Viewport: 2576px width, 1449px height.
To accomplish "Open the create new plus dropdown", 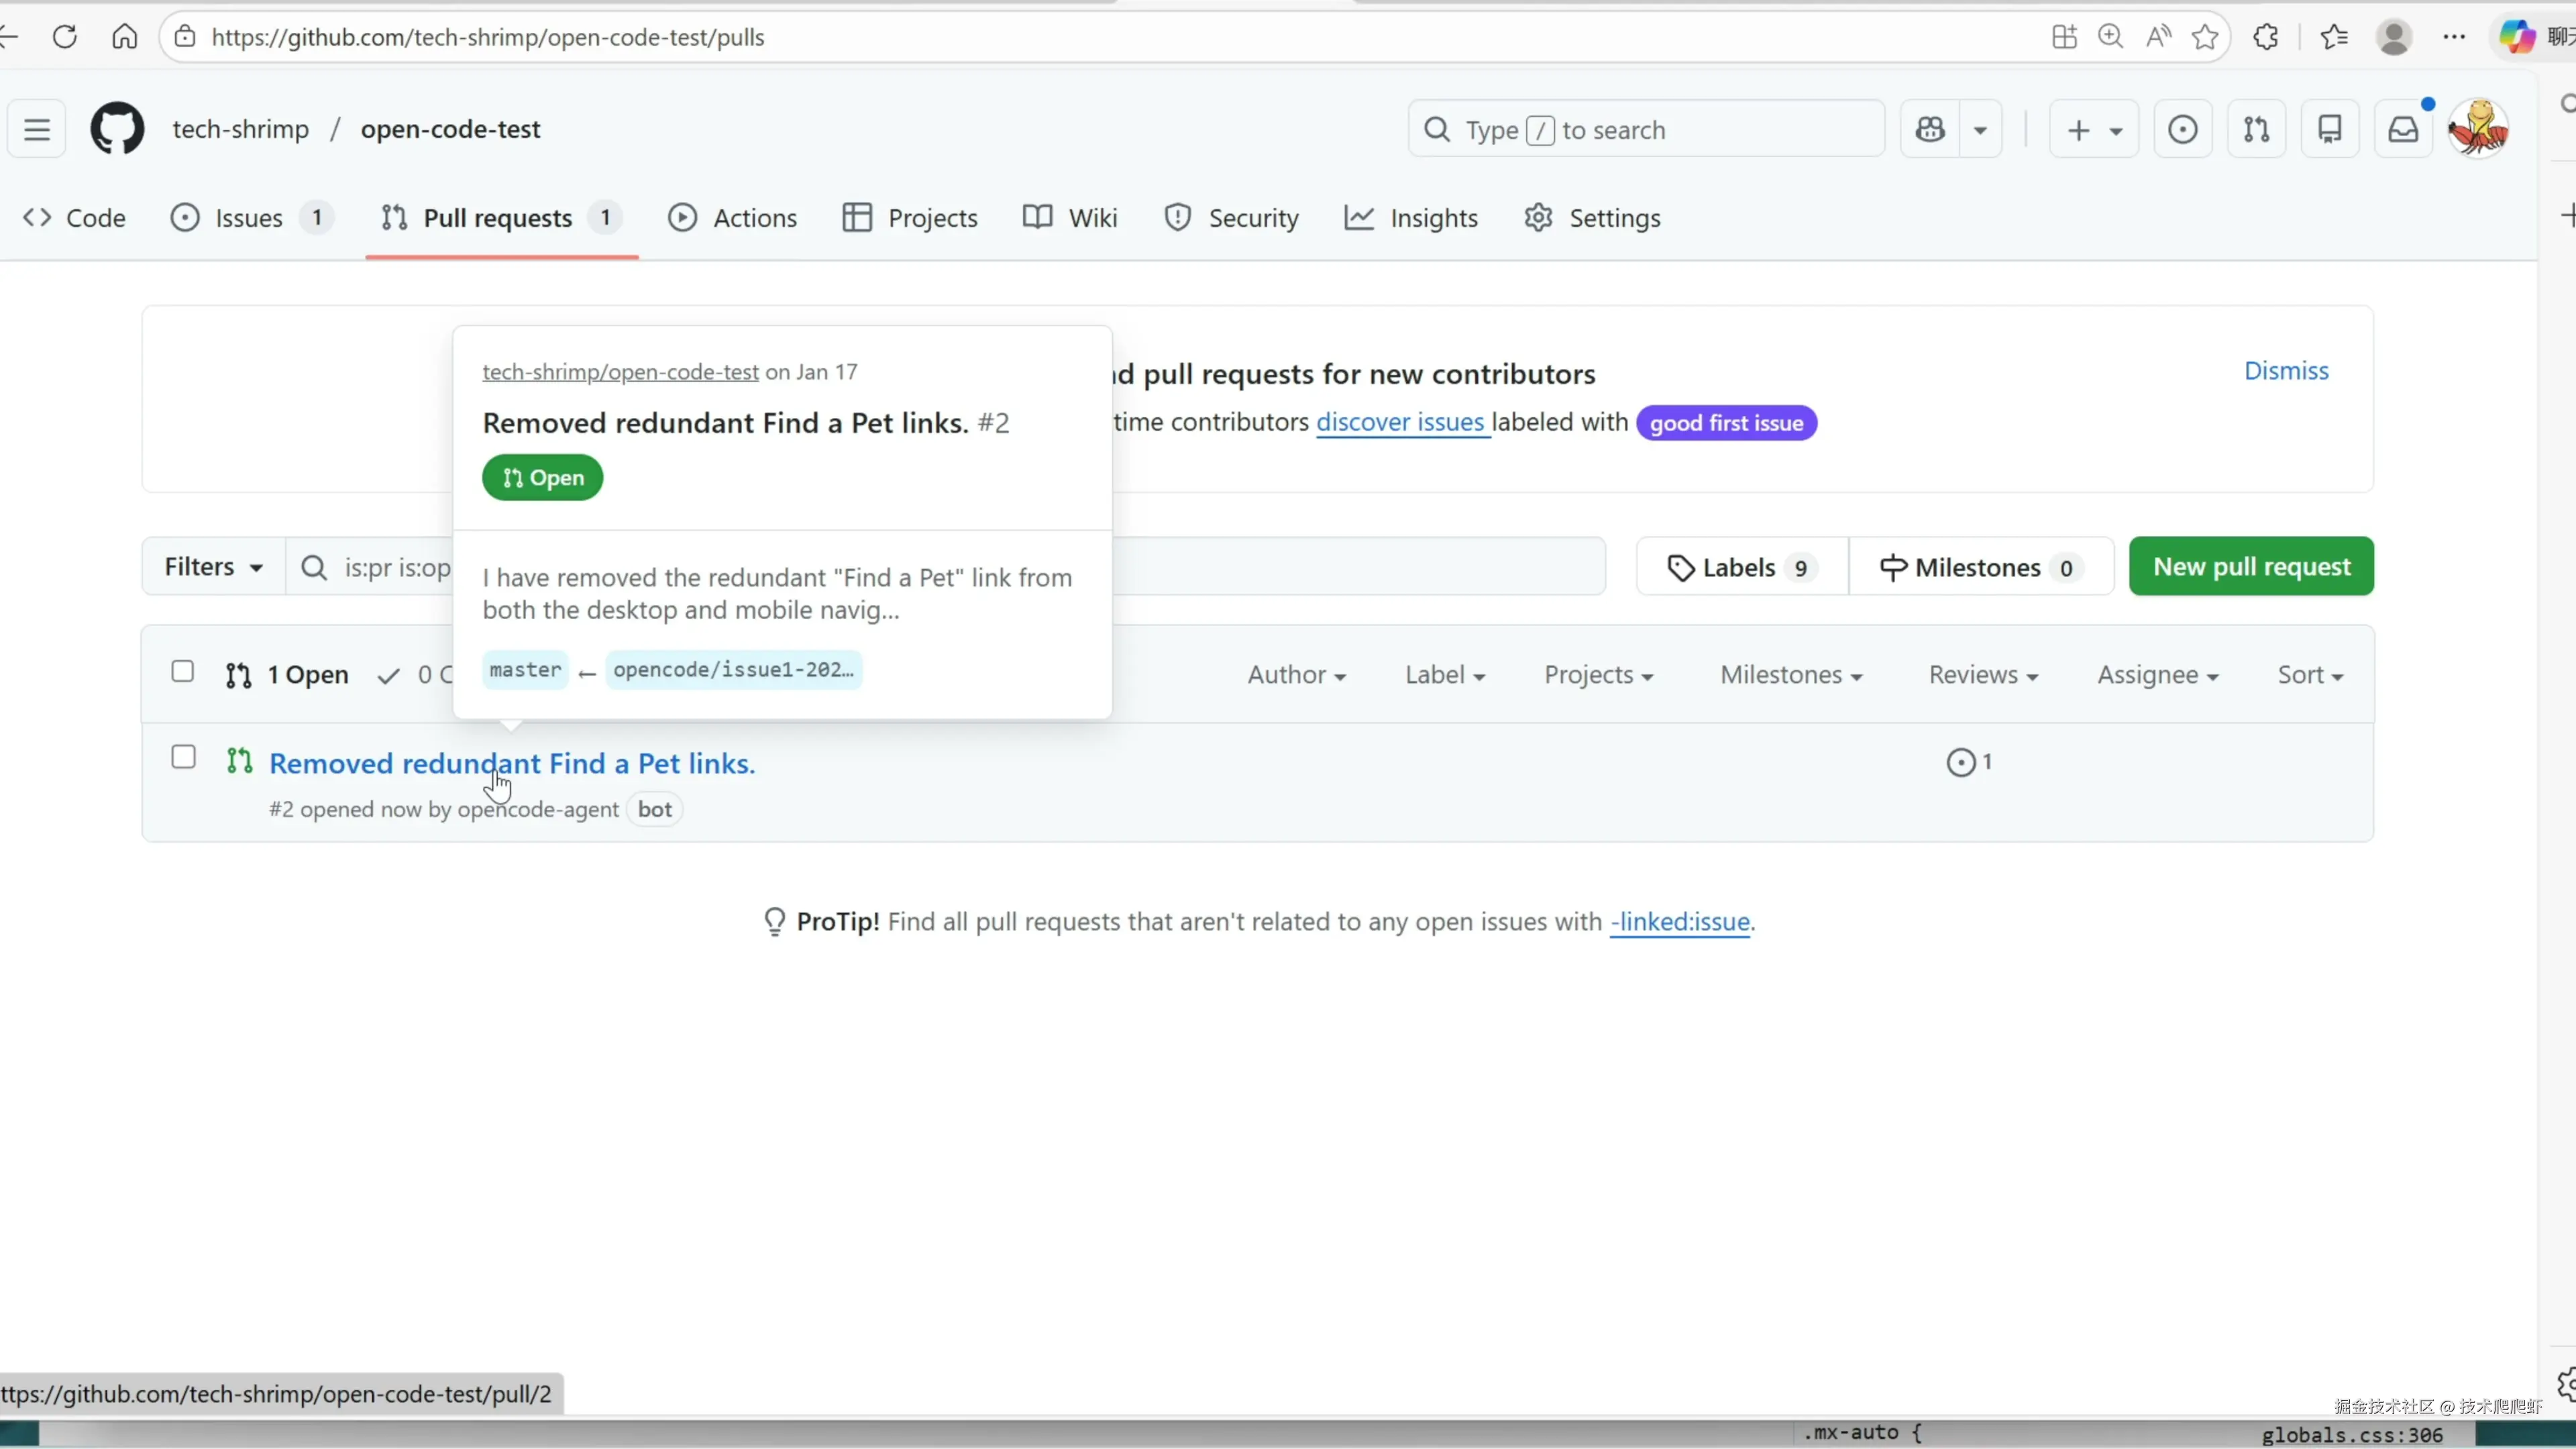I will tap(2093, 129).
